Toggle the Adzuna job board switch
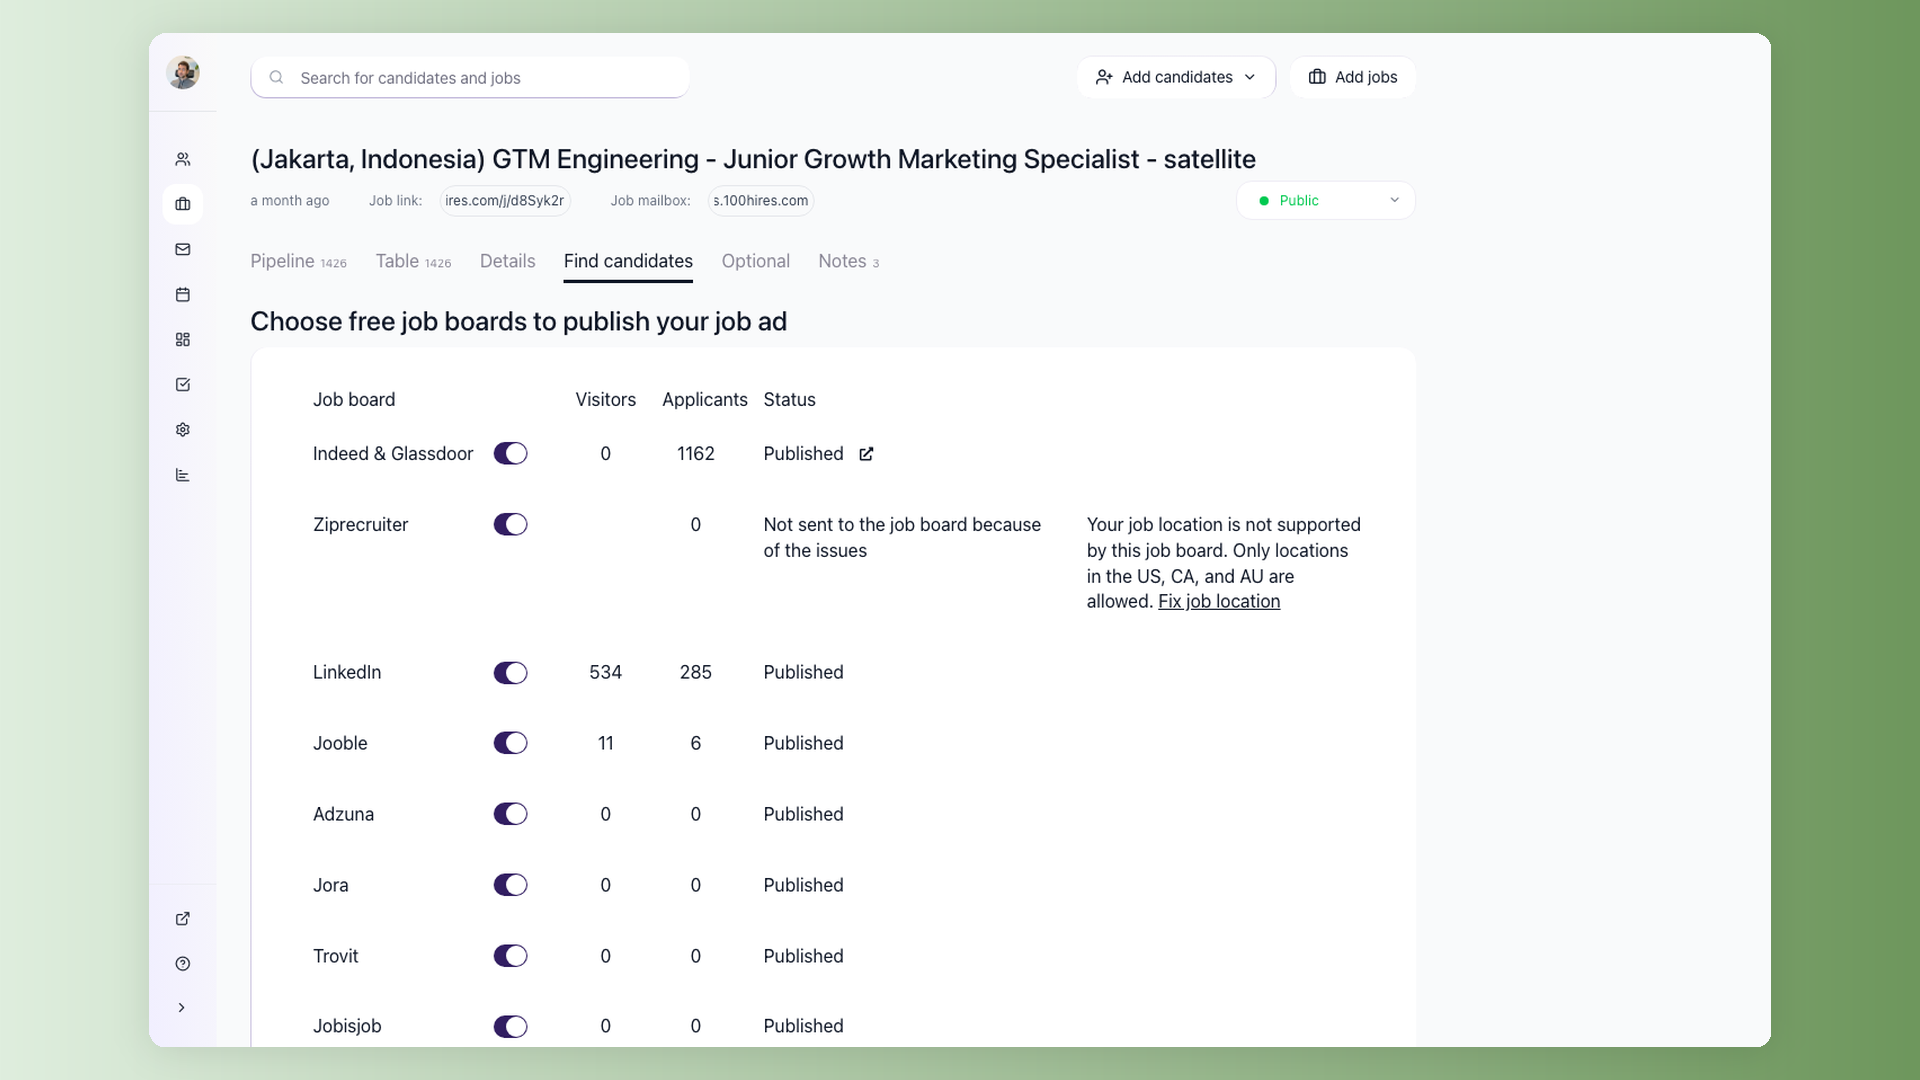Screen dimensions: 1920x1080 pyautogui.click(x=510, y=814)
